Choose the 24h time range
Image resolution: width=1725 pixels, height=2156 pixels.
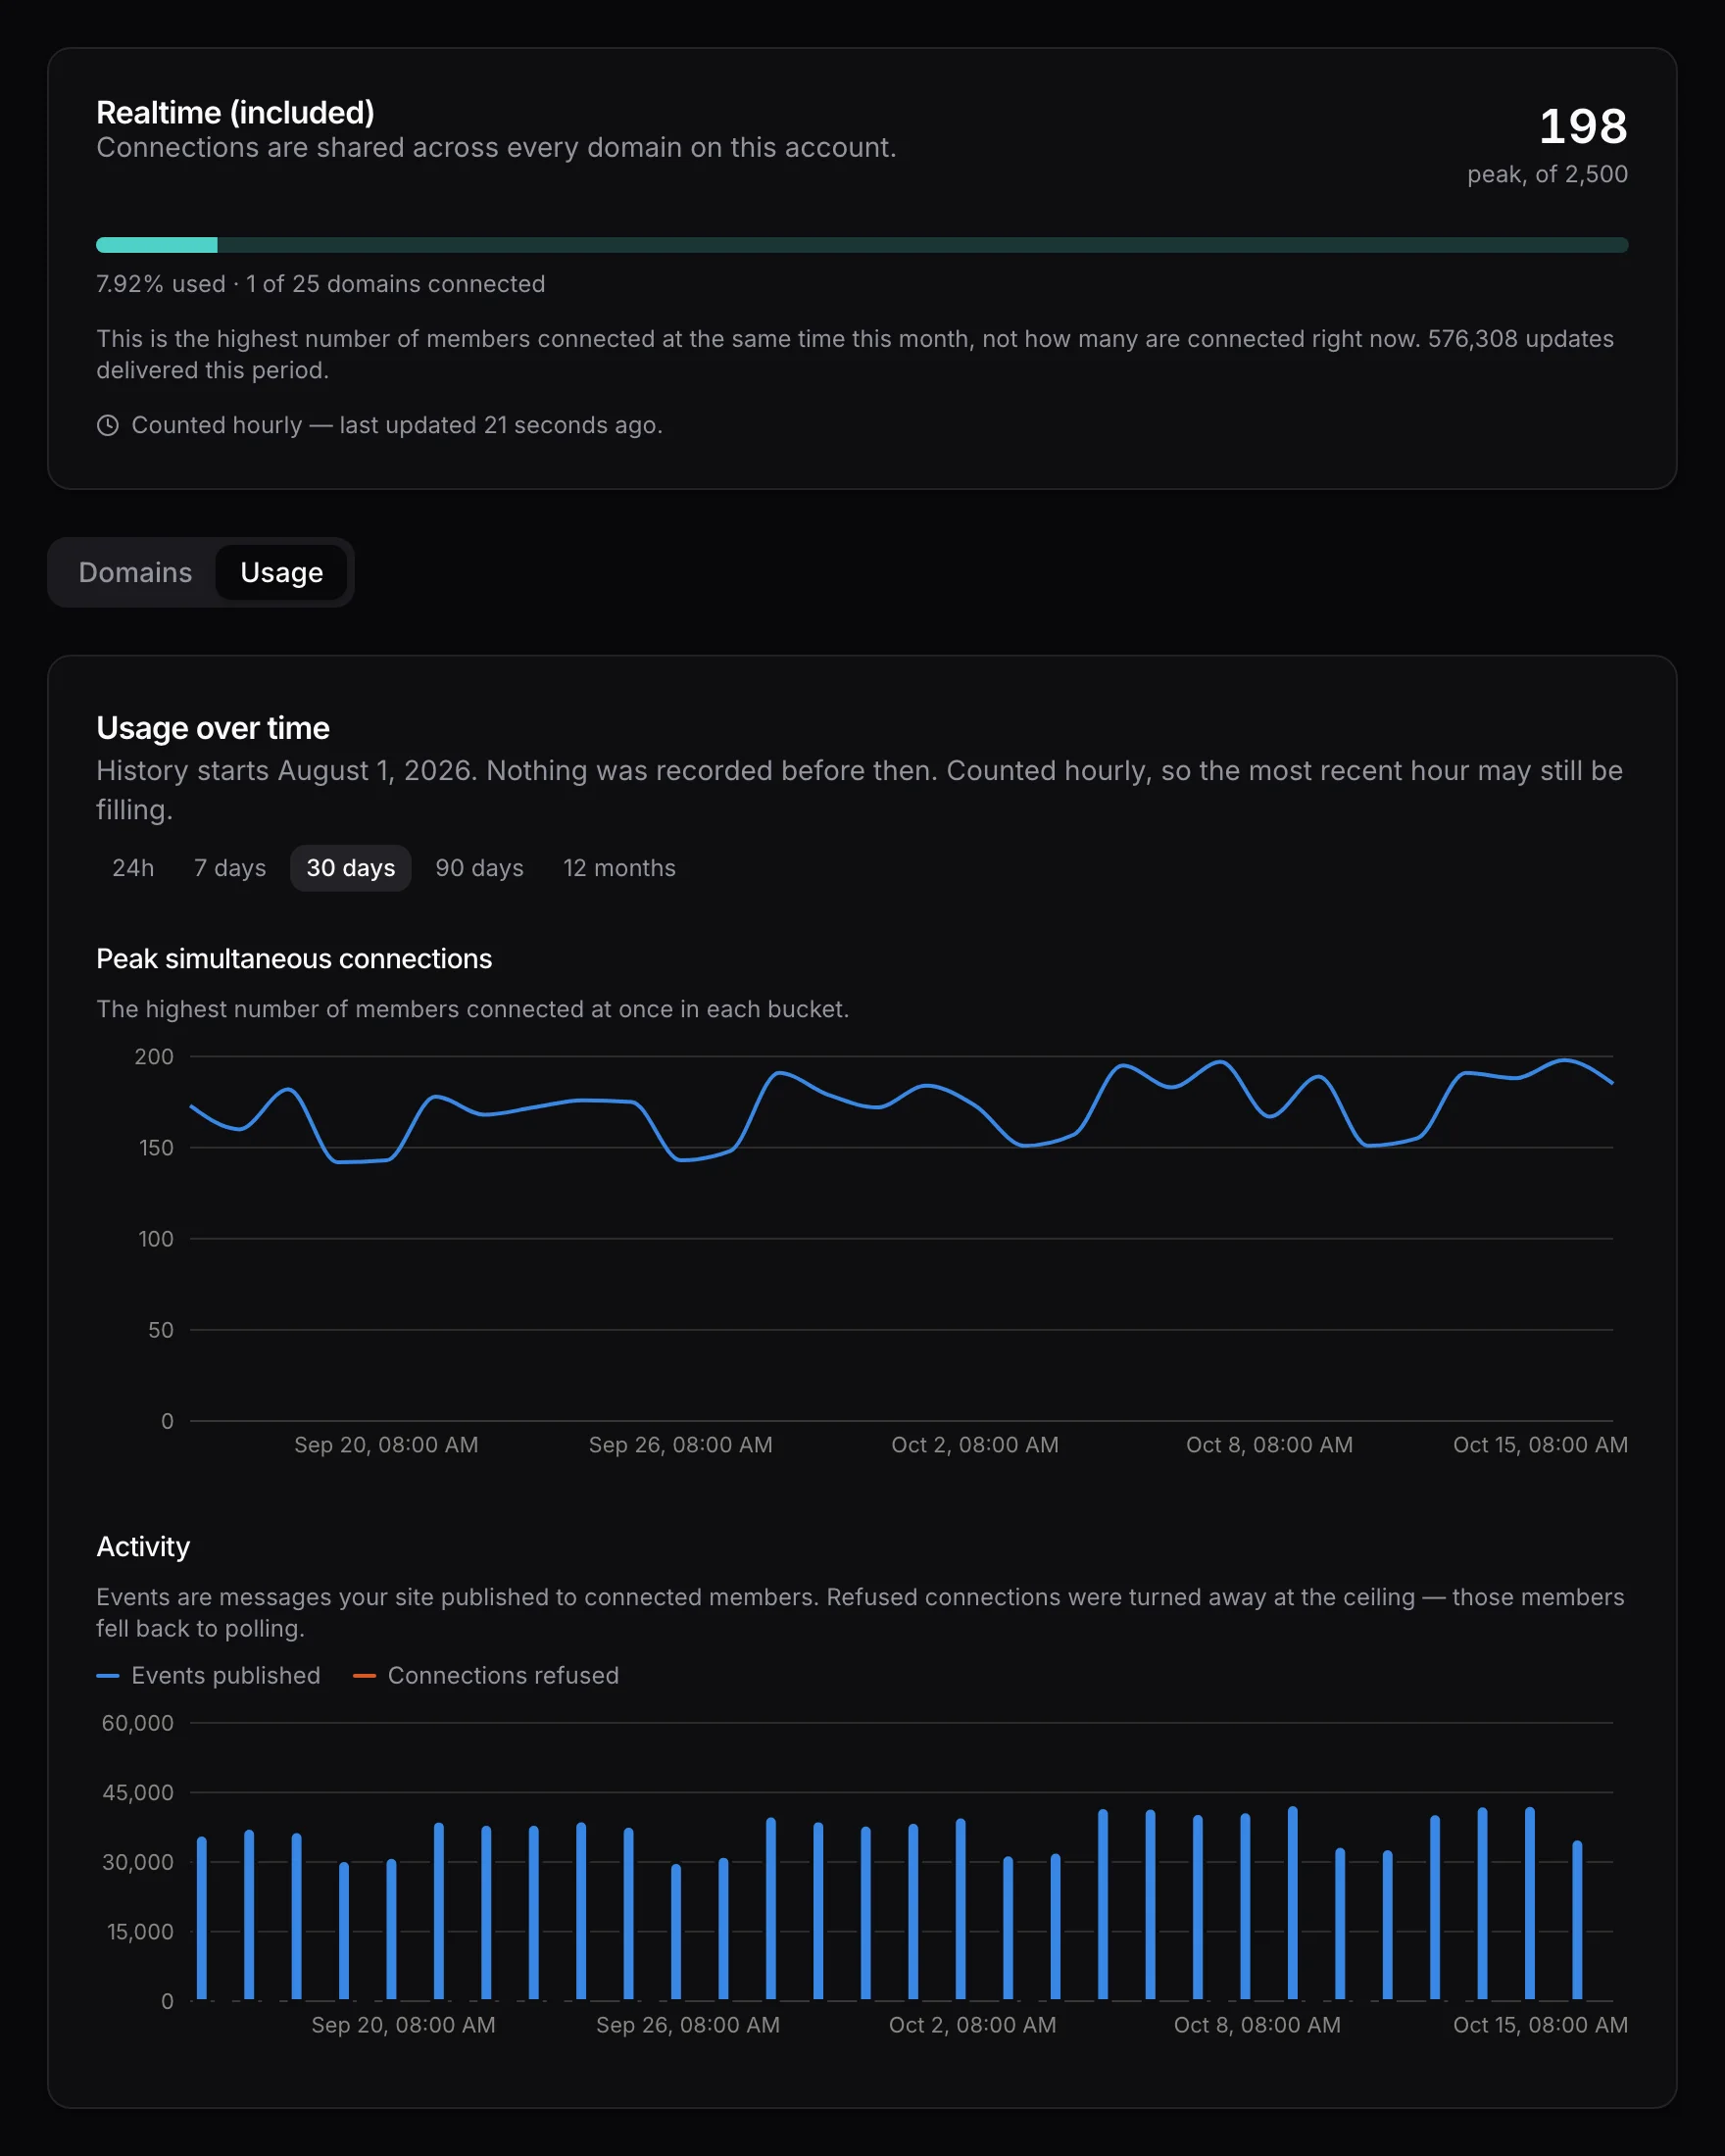coord(133,868)
